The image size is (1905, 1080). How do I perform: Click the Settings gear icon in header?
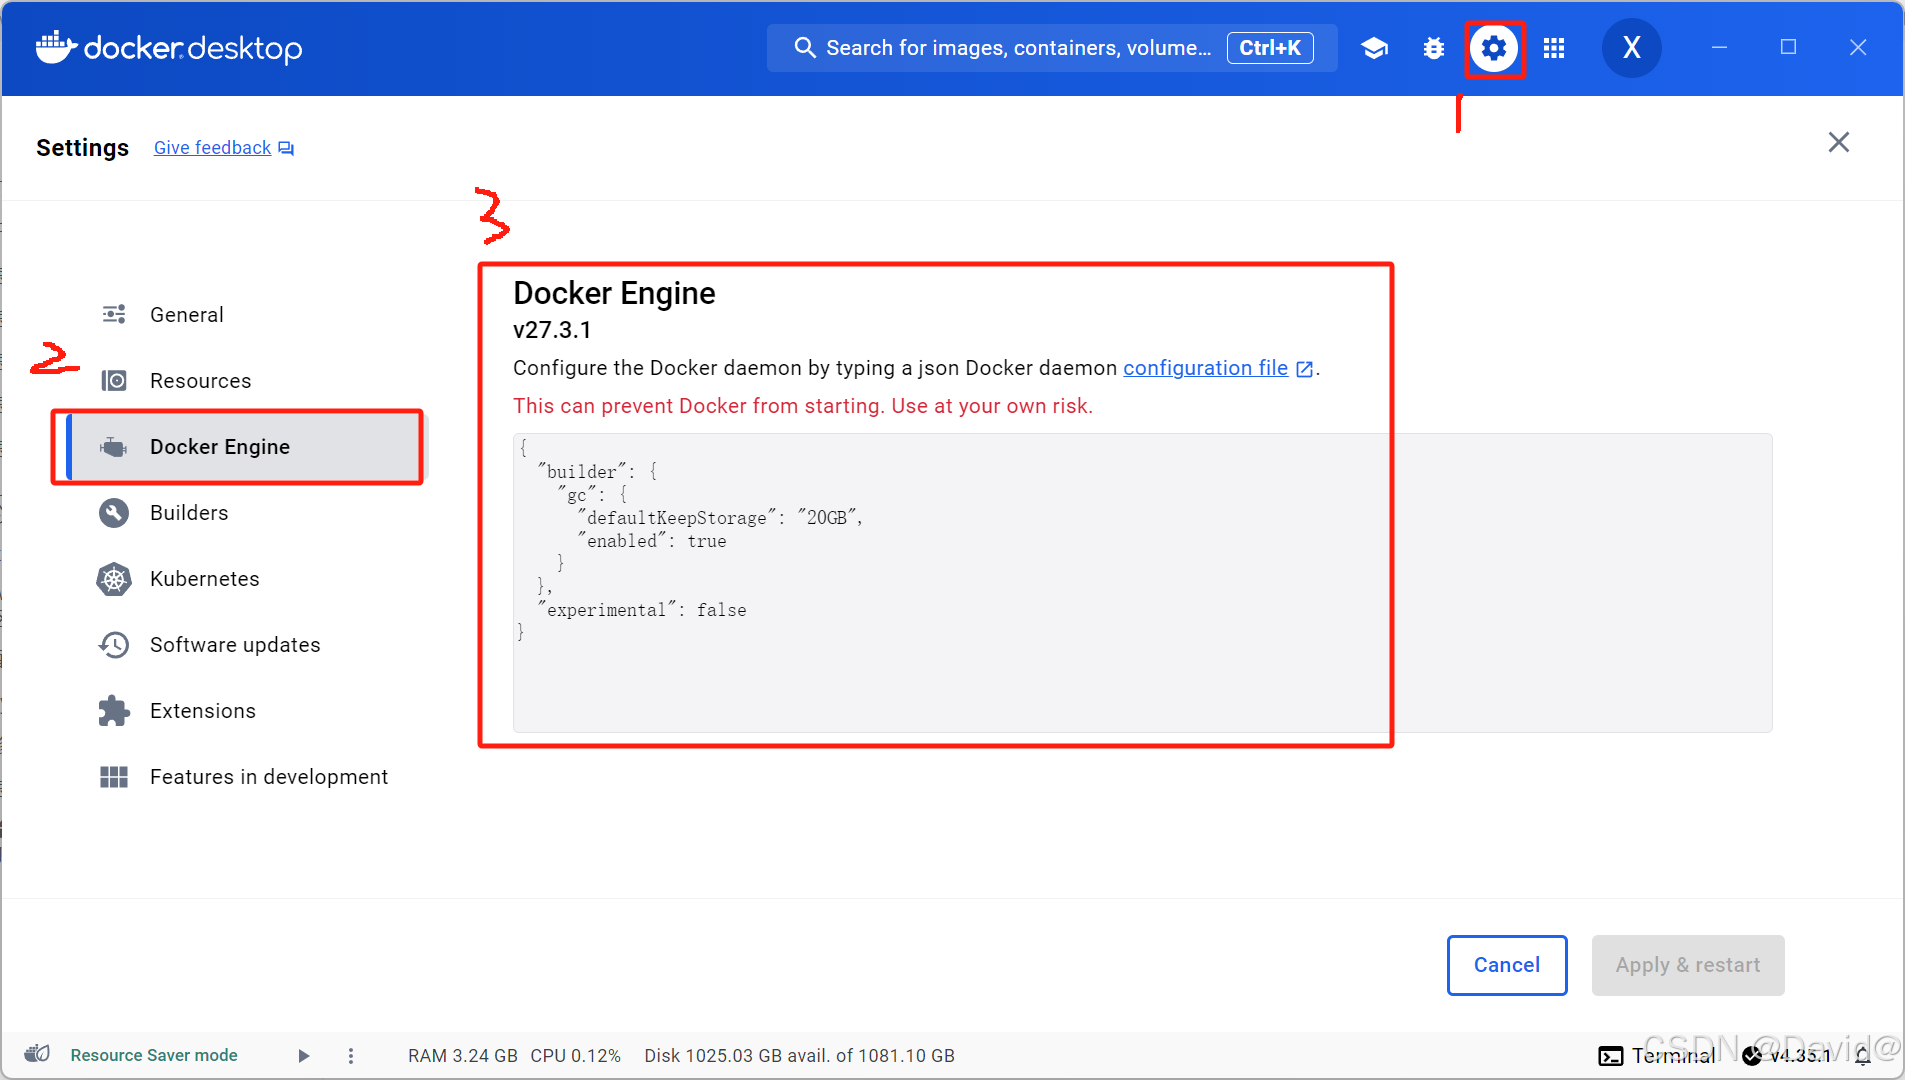click(1494, 48)
